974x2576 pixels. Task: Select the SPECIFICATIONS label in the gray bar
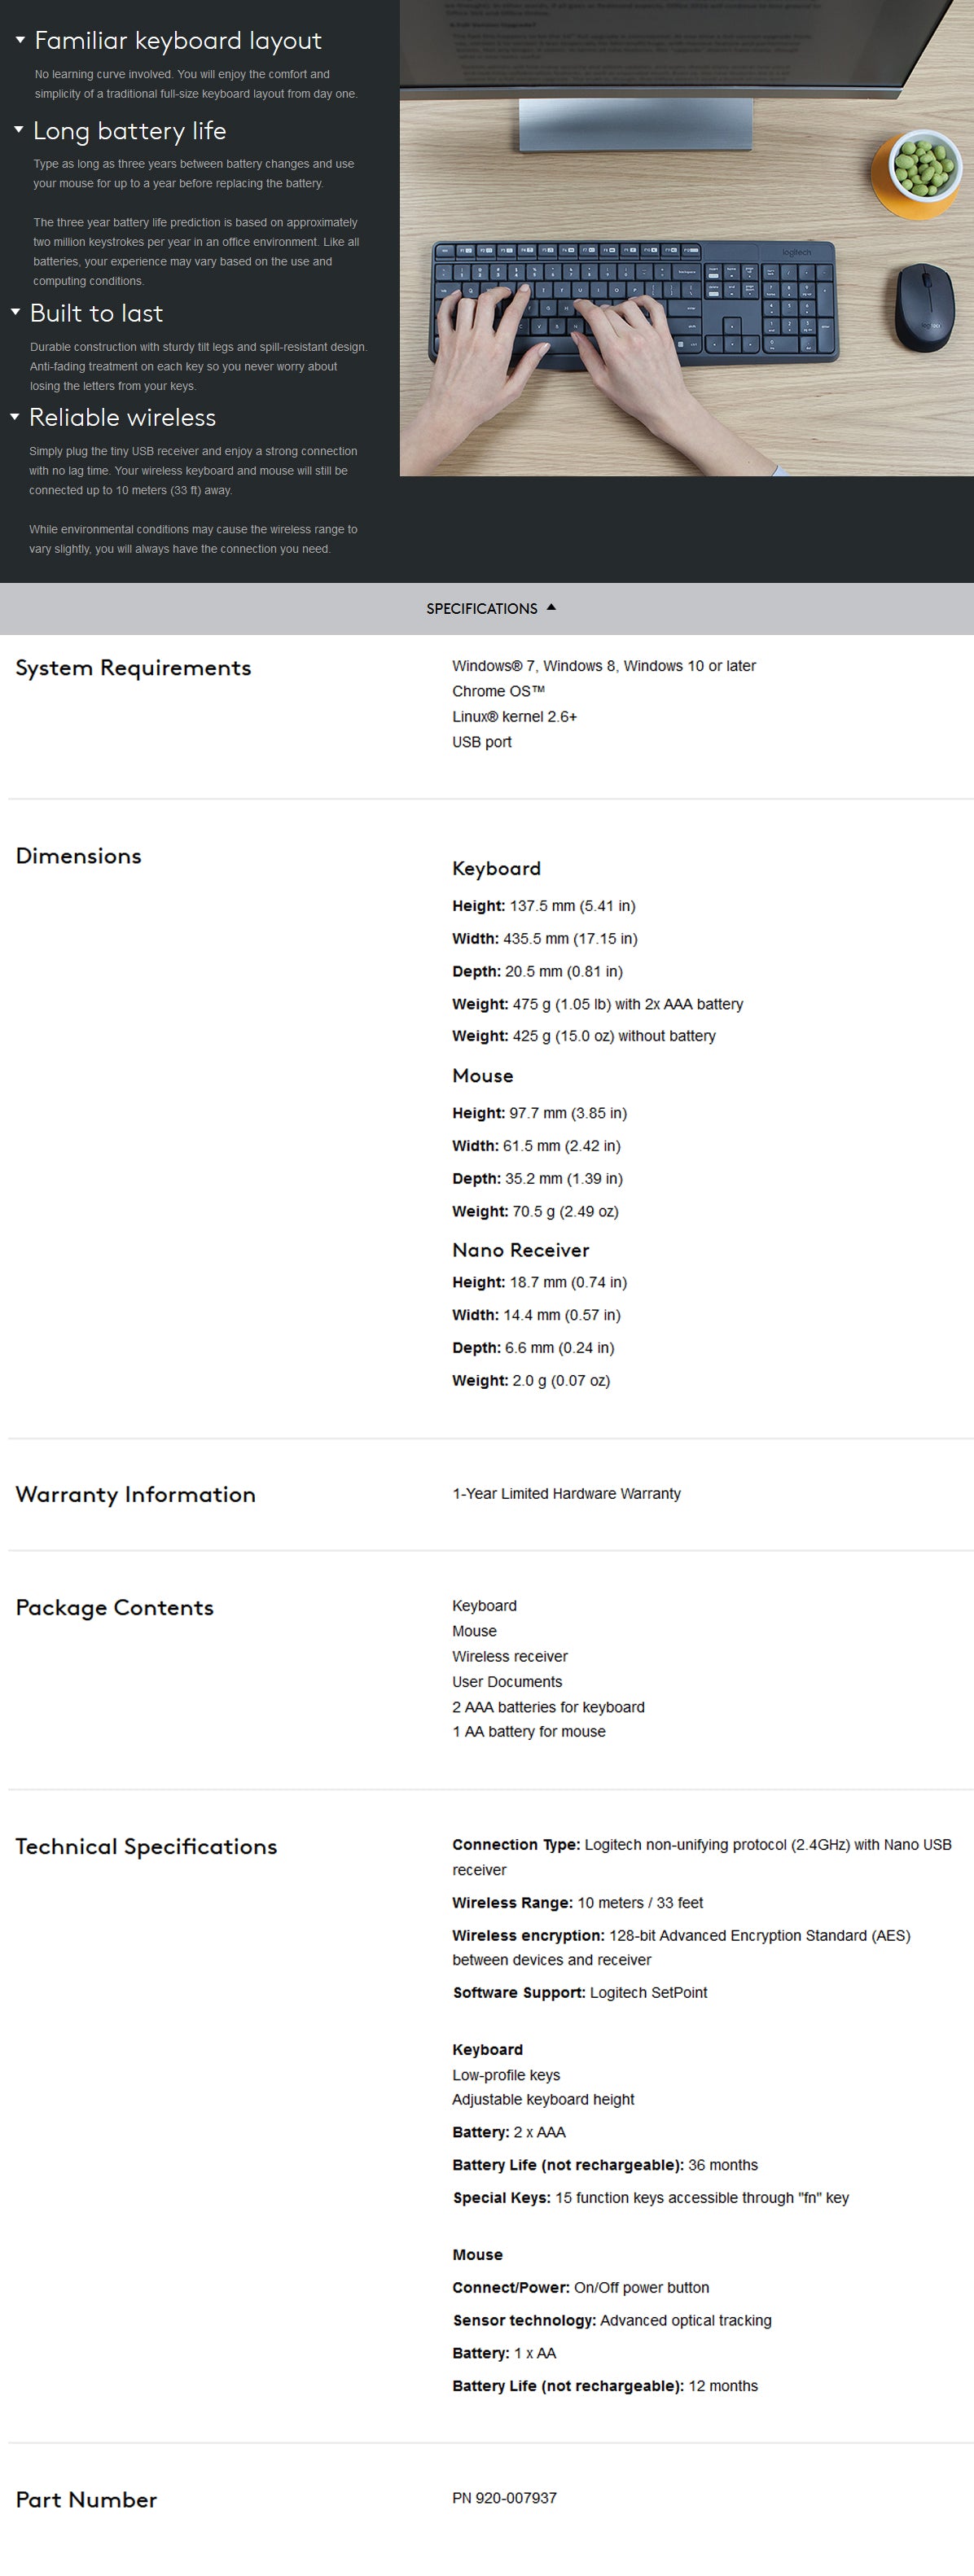(x=481, y=608)
